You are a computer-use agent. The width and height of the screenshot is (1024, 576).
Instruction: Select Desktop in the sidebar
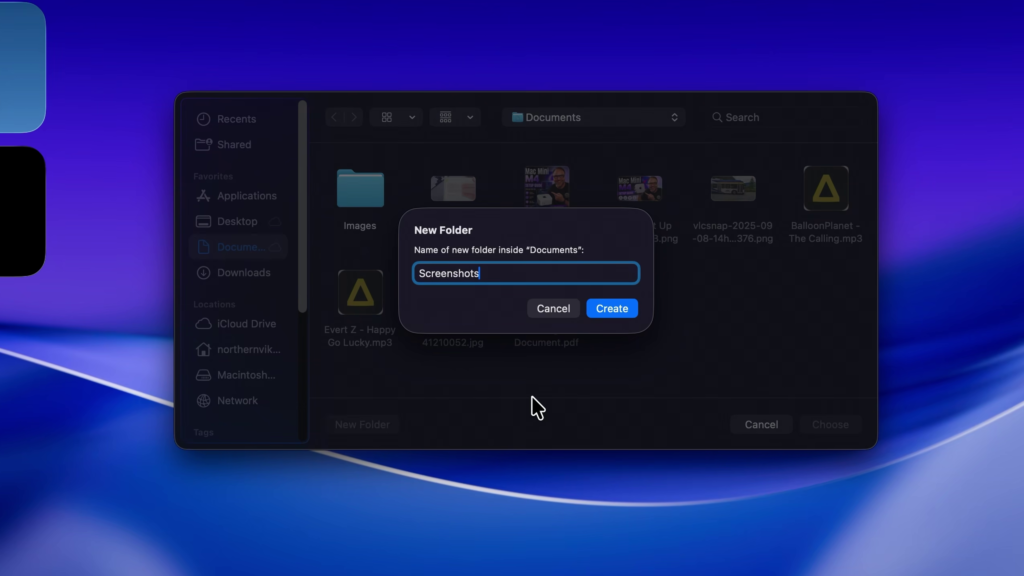(237, 221)
